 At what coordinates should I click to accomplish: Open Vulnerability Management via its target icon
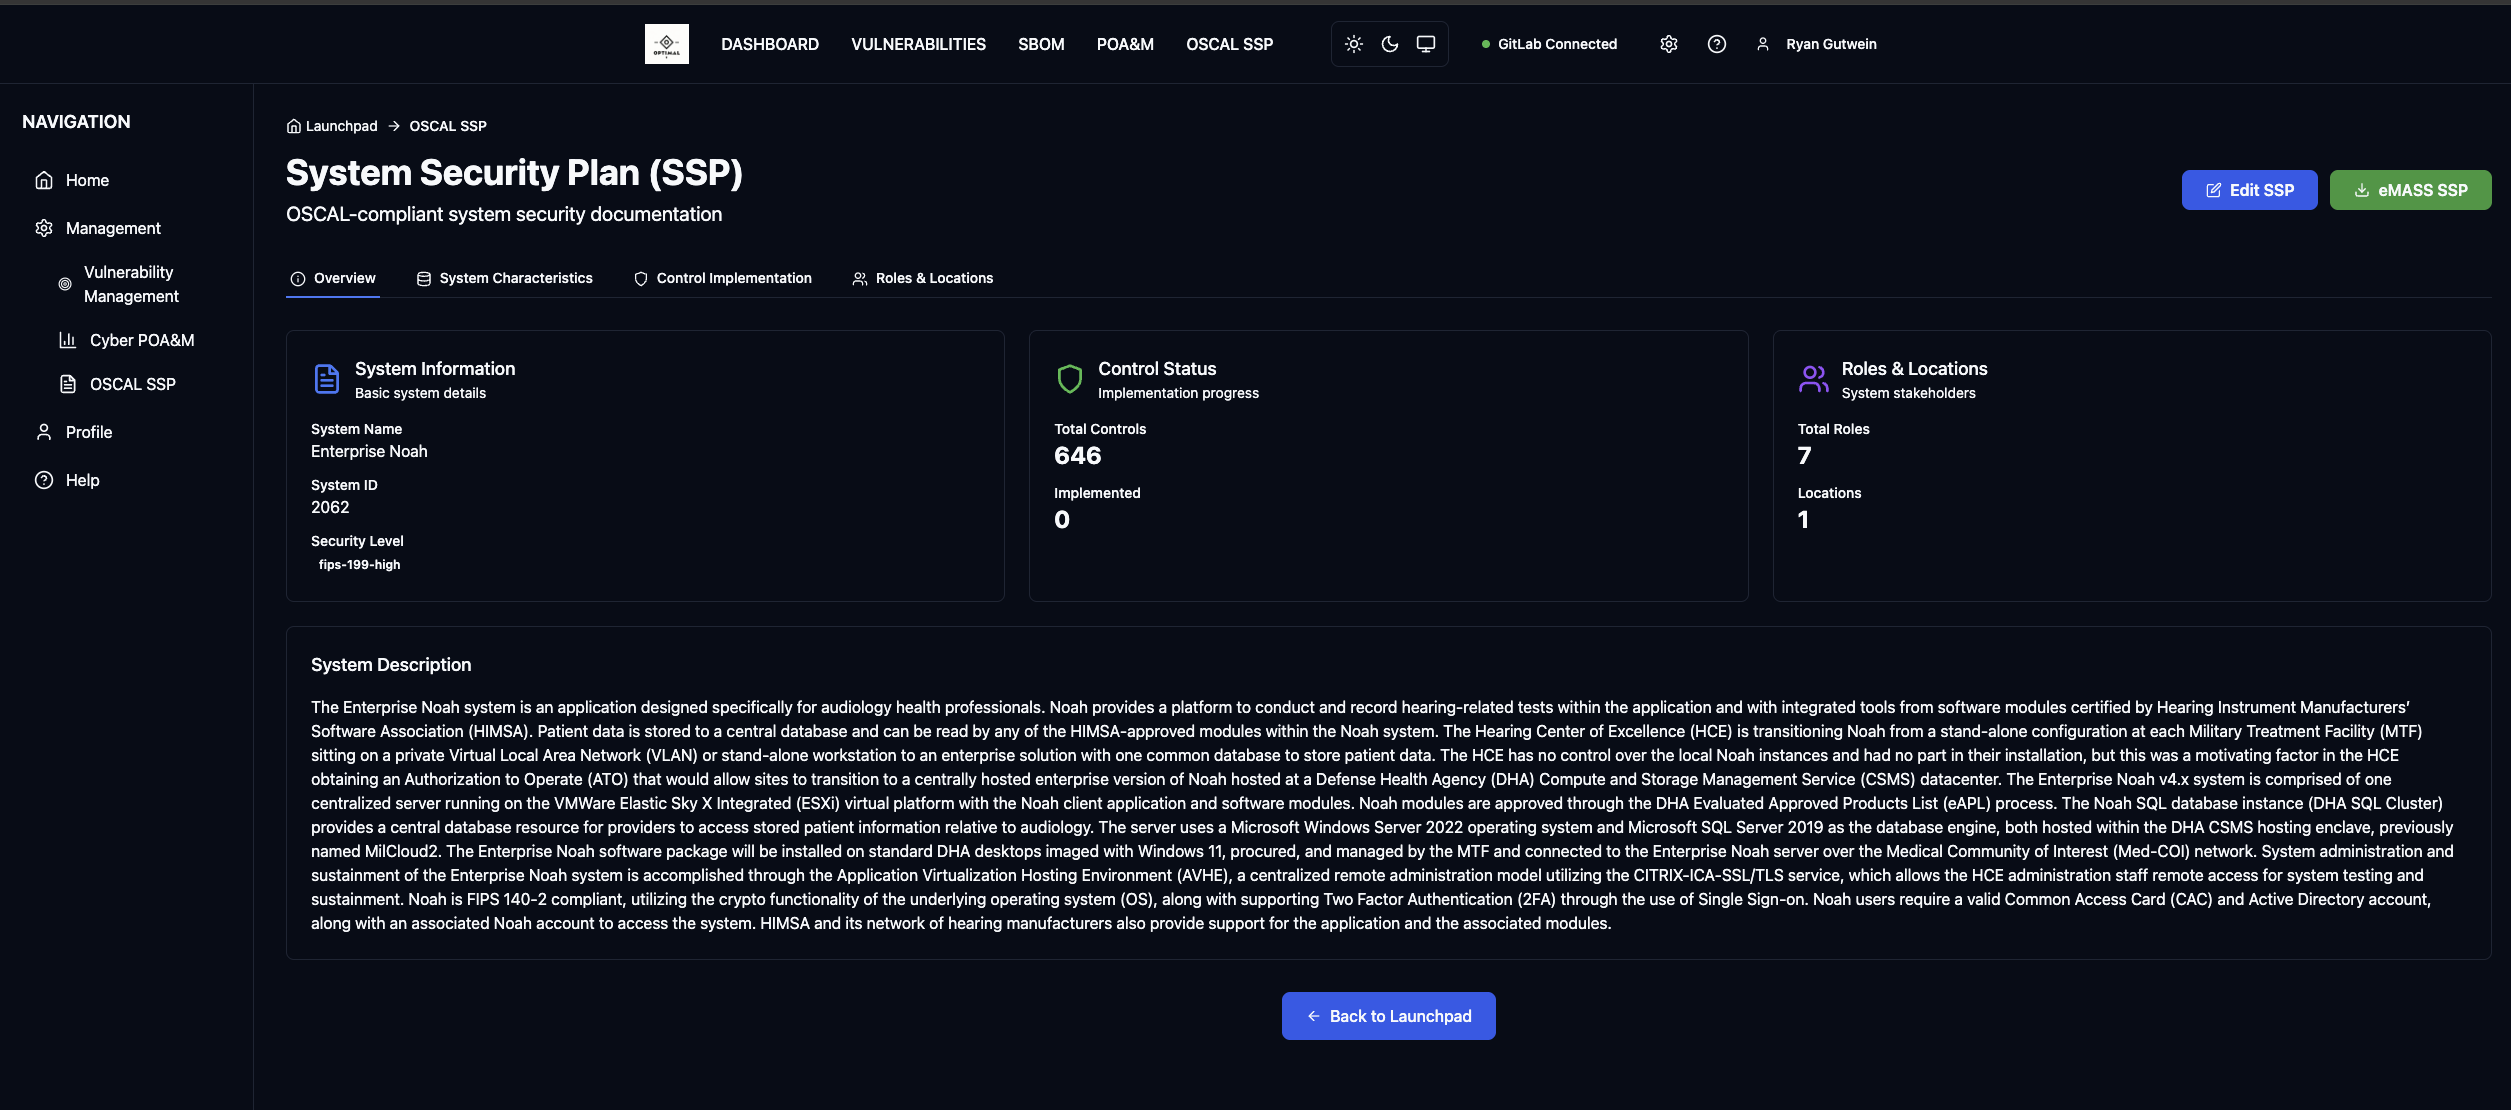point(65,283)
